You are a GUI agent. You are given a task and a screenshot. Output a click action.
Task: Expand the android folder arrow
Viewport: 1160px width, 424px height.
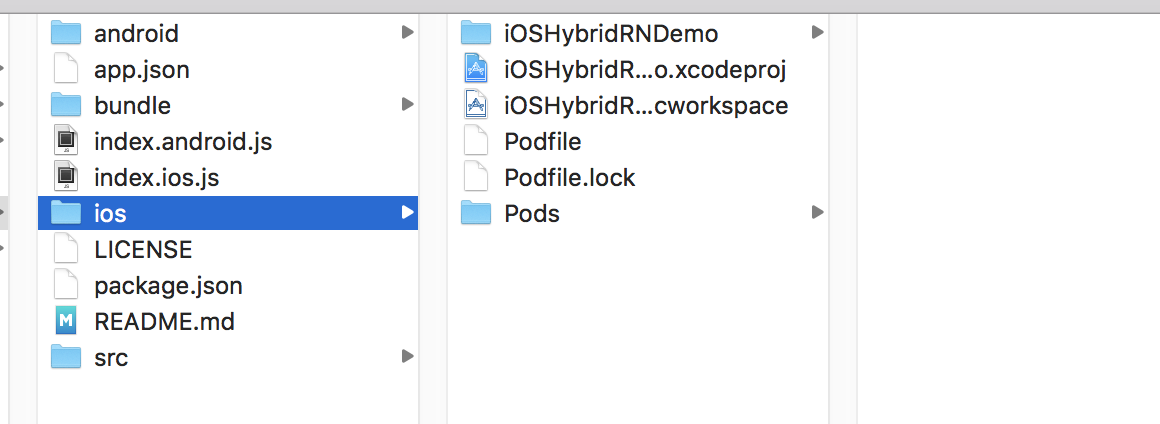tap(407, 33)
